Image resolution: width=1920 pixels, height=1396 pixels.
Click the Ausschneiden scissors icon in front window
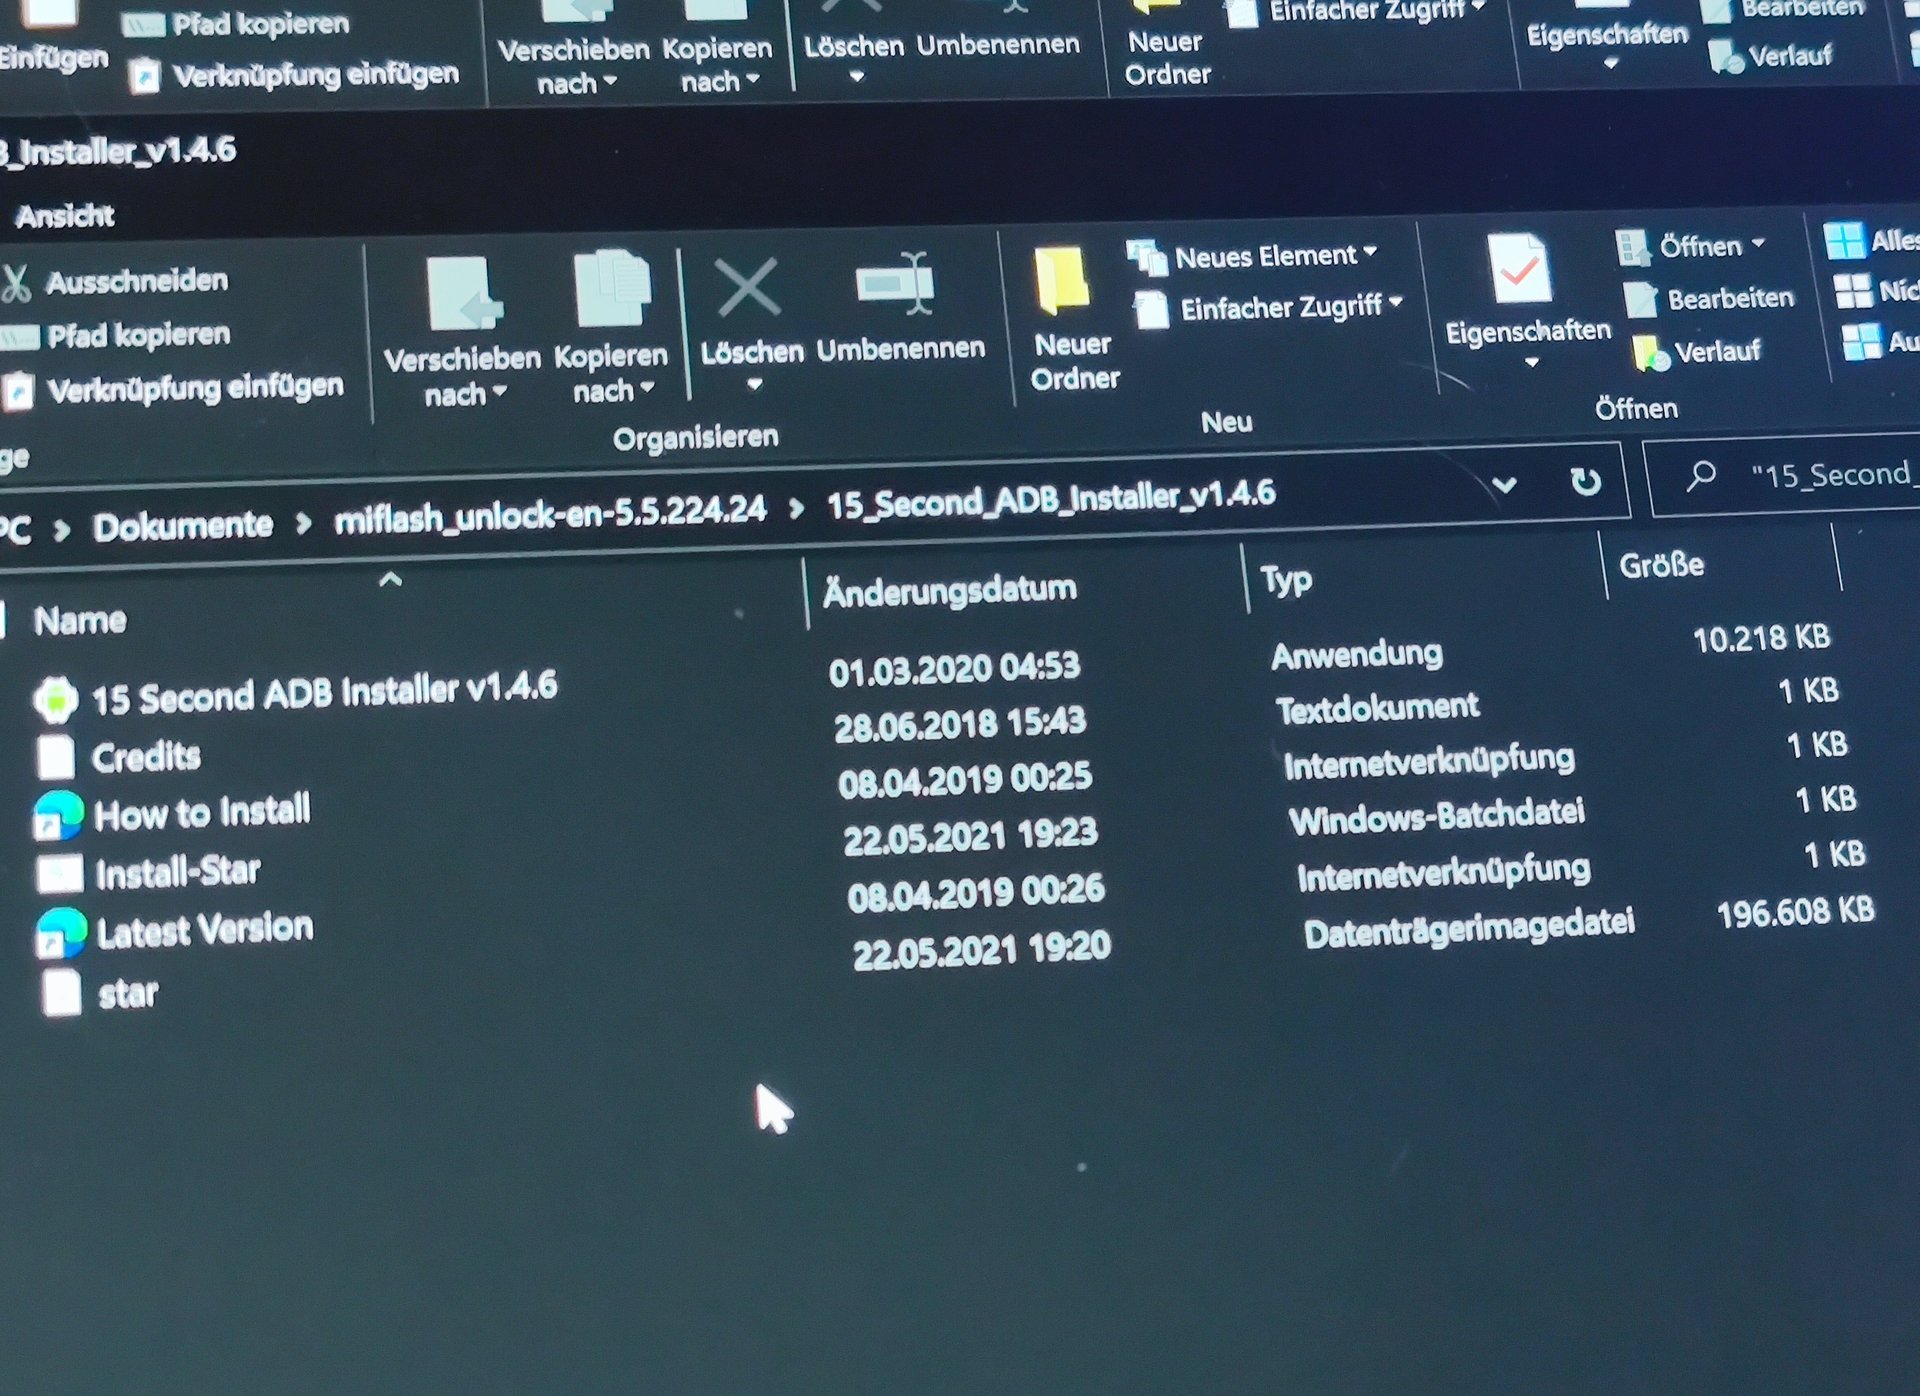[15, 284]
